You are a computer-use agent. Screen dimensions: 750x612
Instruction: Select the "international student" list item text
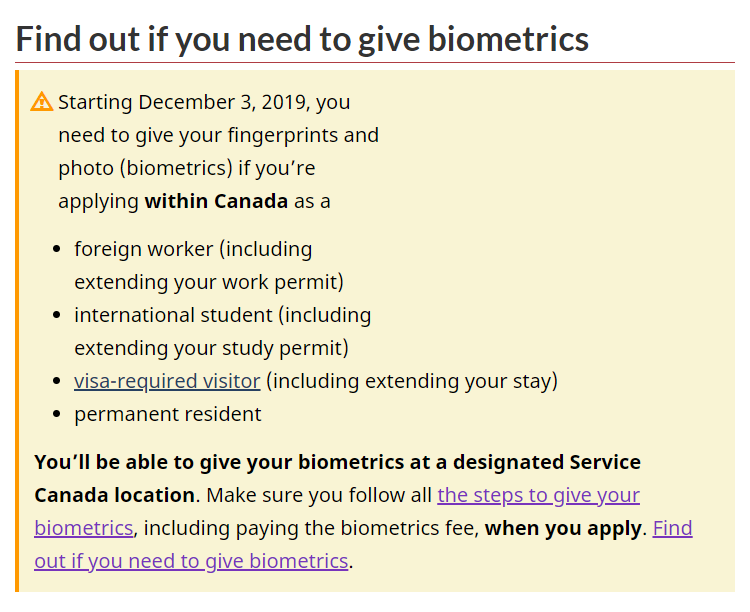click(173, 315)
